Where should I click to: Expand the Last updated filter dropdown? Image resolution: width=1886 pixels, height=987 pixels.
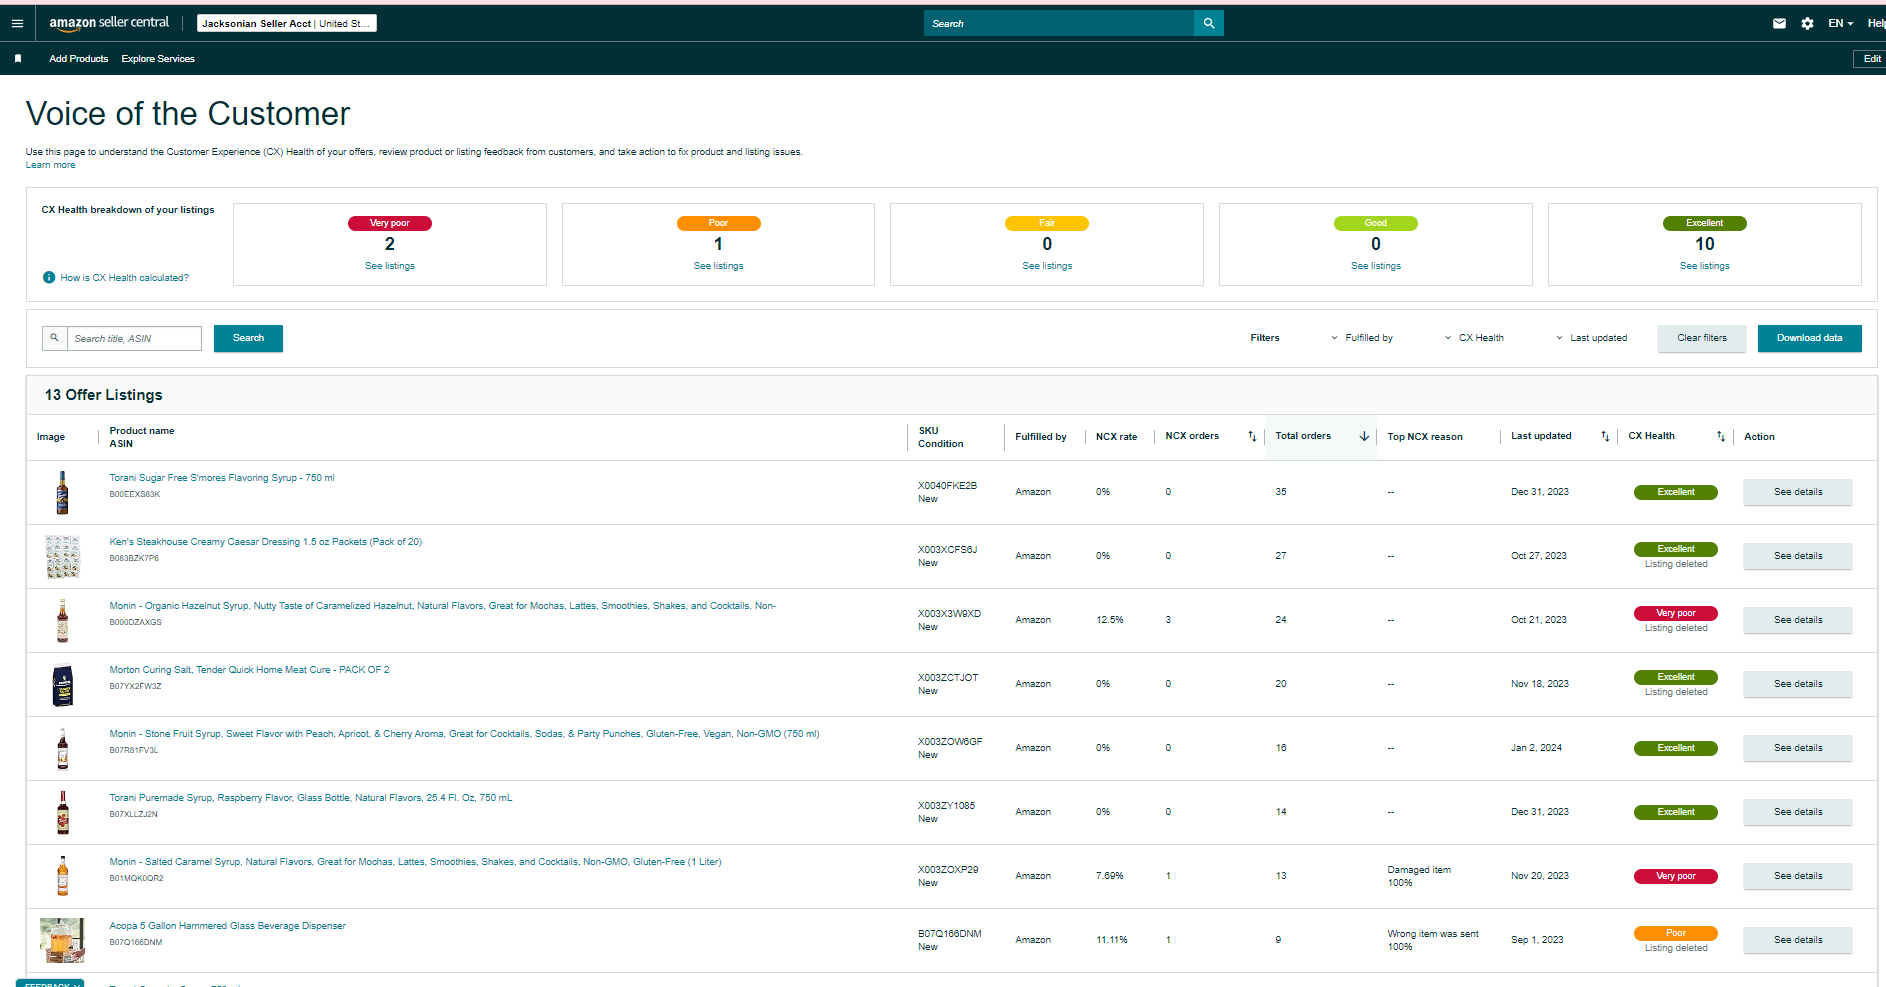pos(1591,338)
